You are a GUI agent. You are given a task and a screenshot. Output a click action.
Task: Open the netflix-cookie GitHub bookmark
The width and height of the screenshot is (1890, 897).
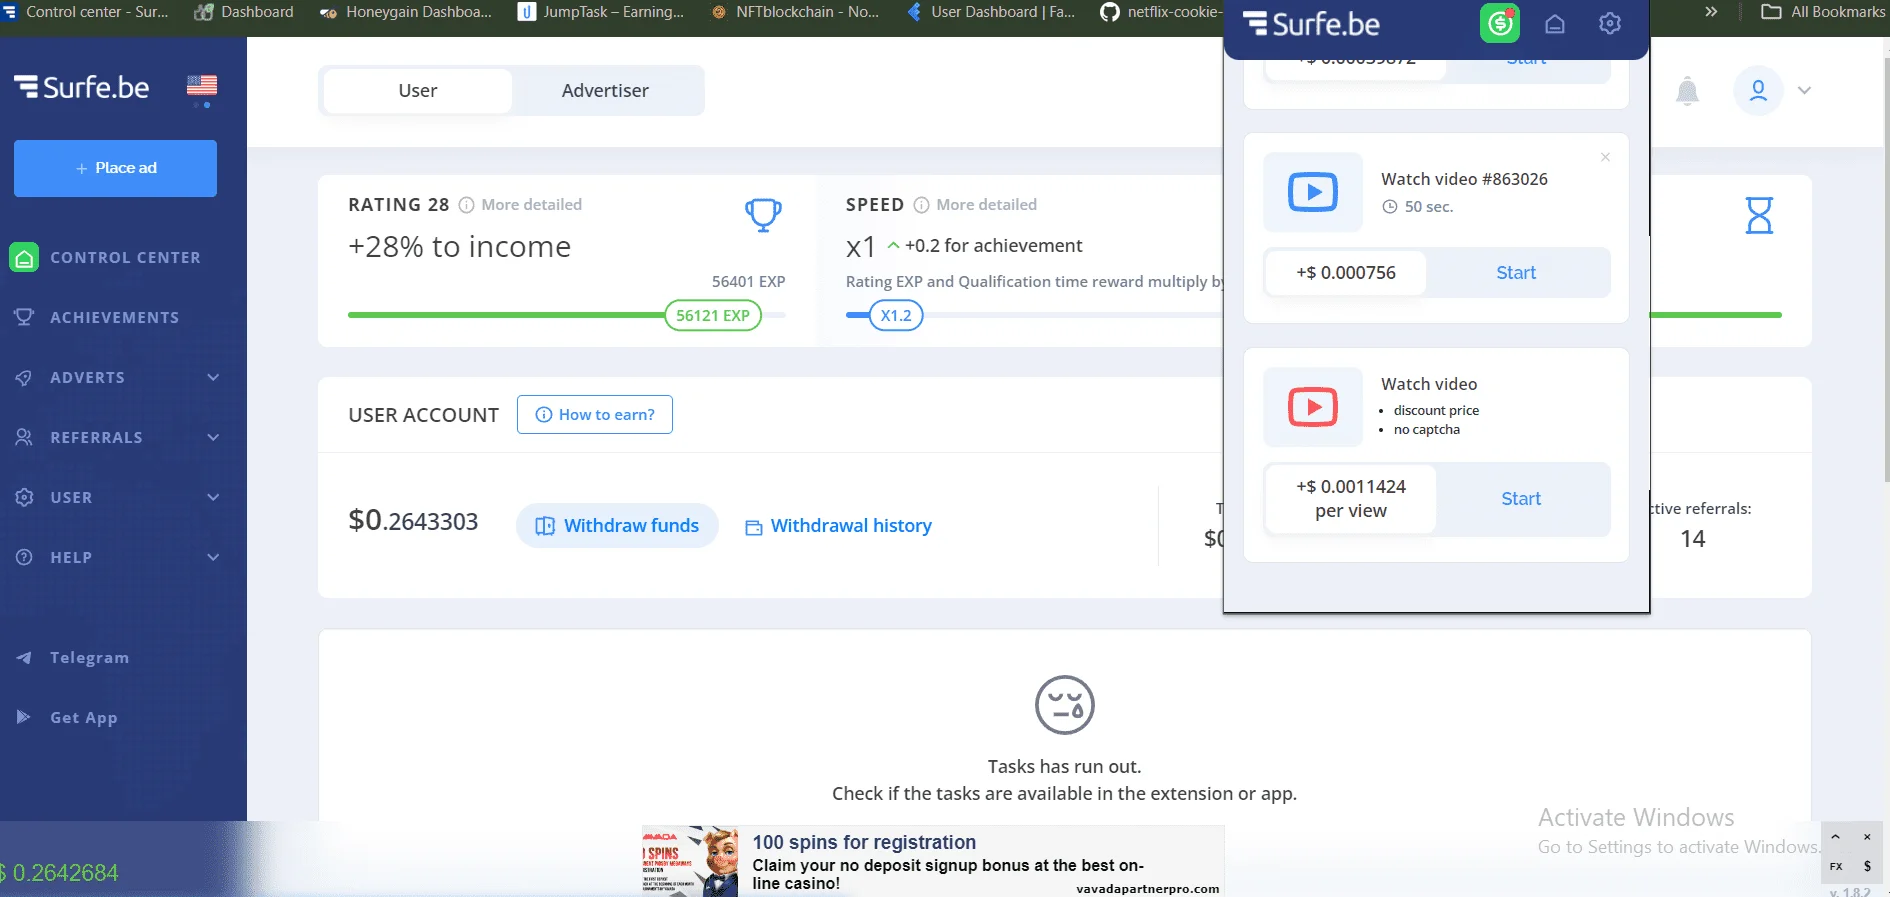[x=1160, y=12]
